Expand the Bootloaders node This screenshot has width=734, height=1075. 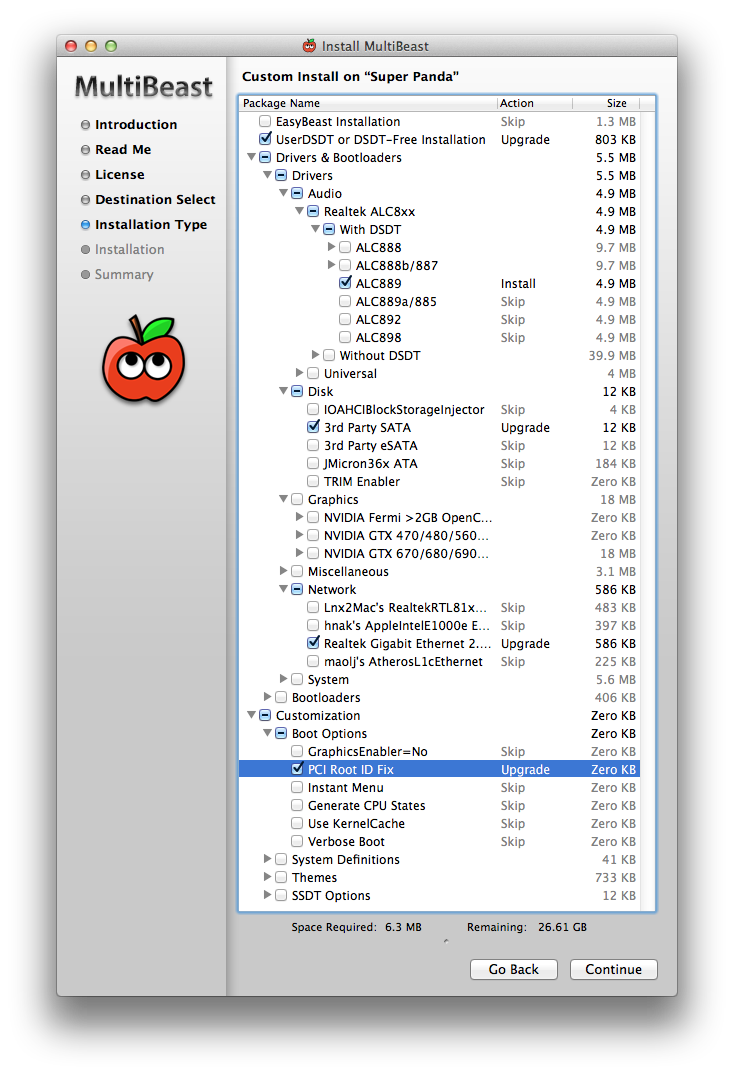click(x=268, y=697)
